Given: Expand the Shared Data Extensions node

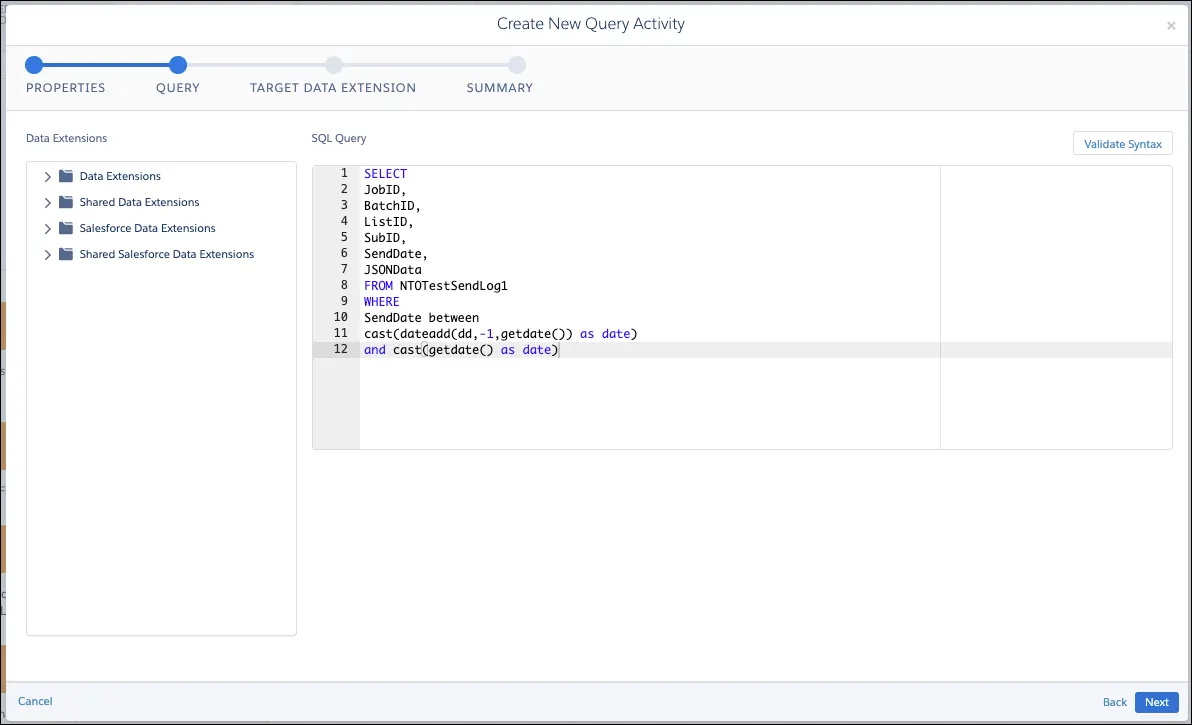Looking at the screenshot, I should pyautogui.click(x=46, y=202).
